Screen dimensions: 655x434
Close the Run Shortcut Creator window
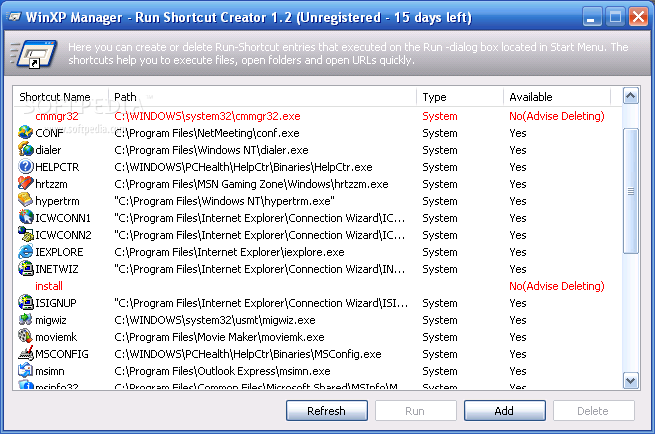pyautogui.click(x=638, y=17)
